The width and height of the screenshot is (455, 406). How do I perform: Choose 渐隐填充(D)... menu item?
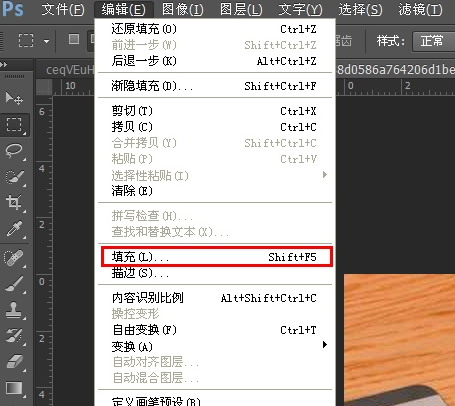(215, 86)
